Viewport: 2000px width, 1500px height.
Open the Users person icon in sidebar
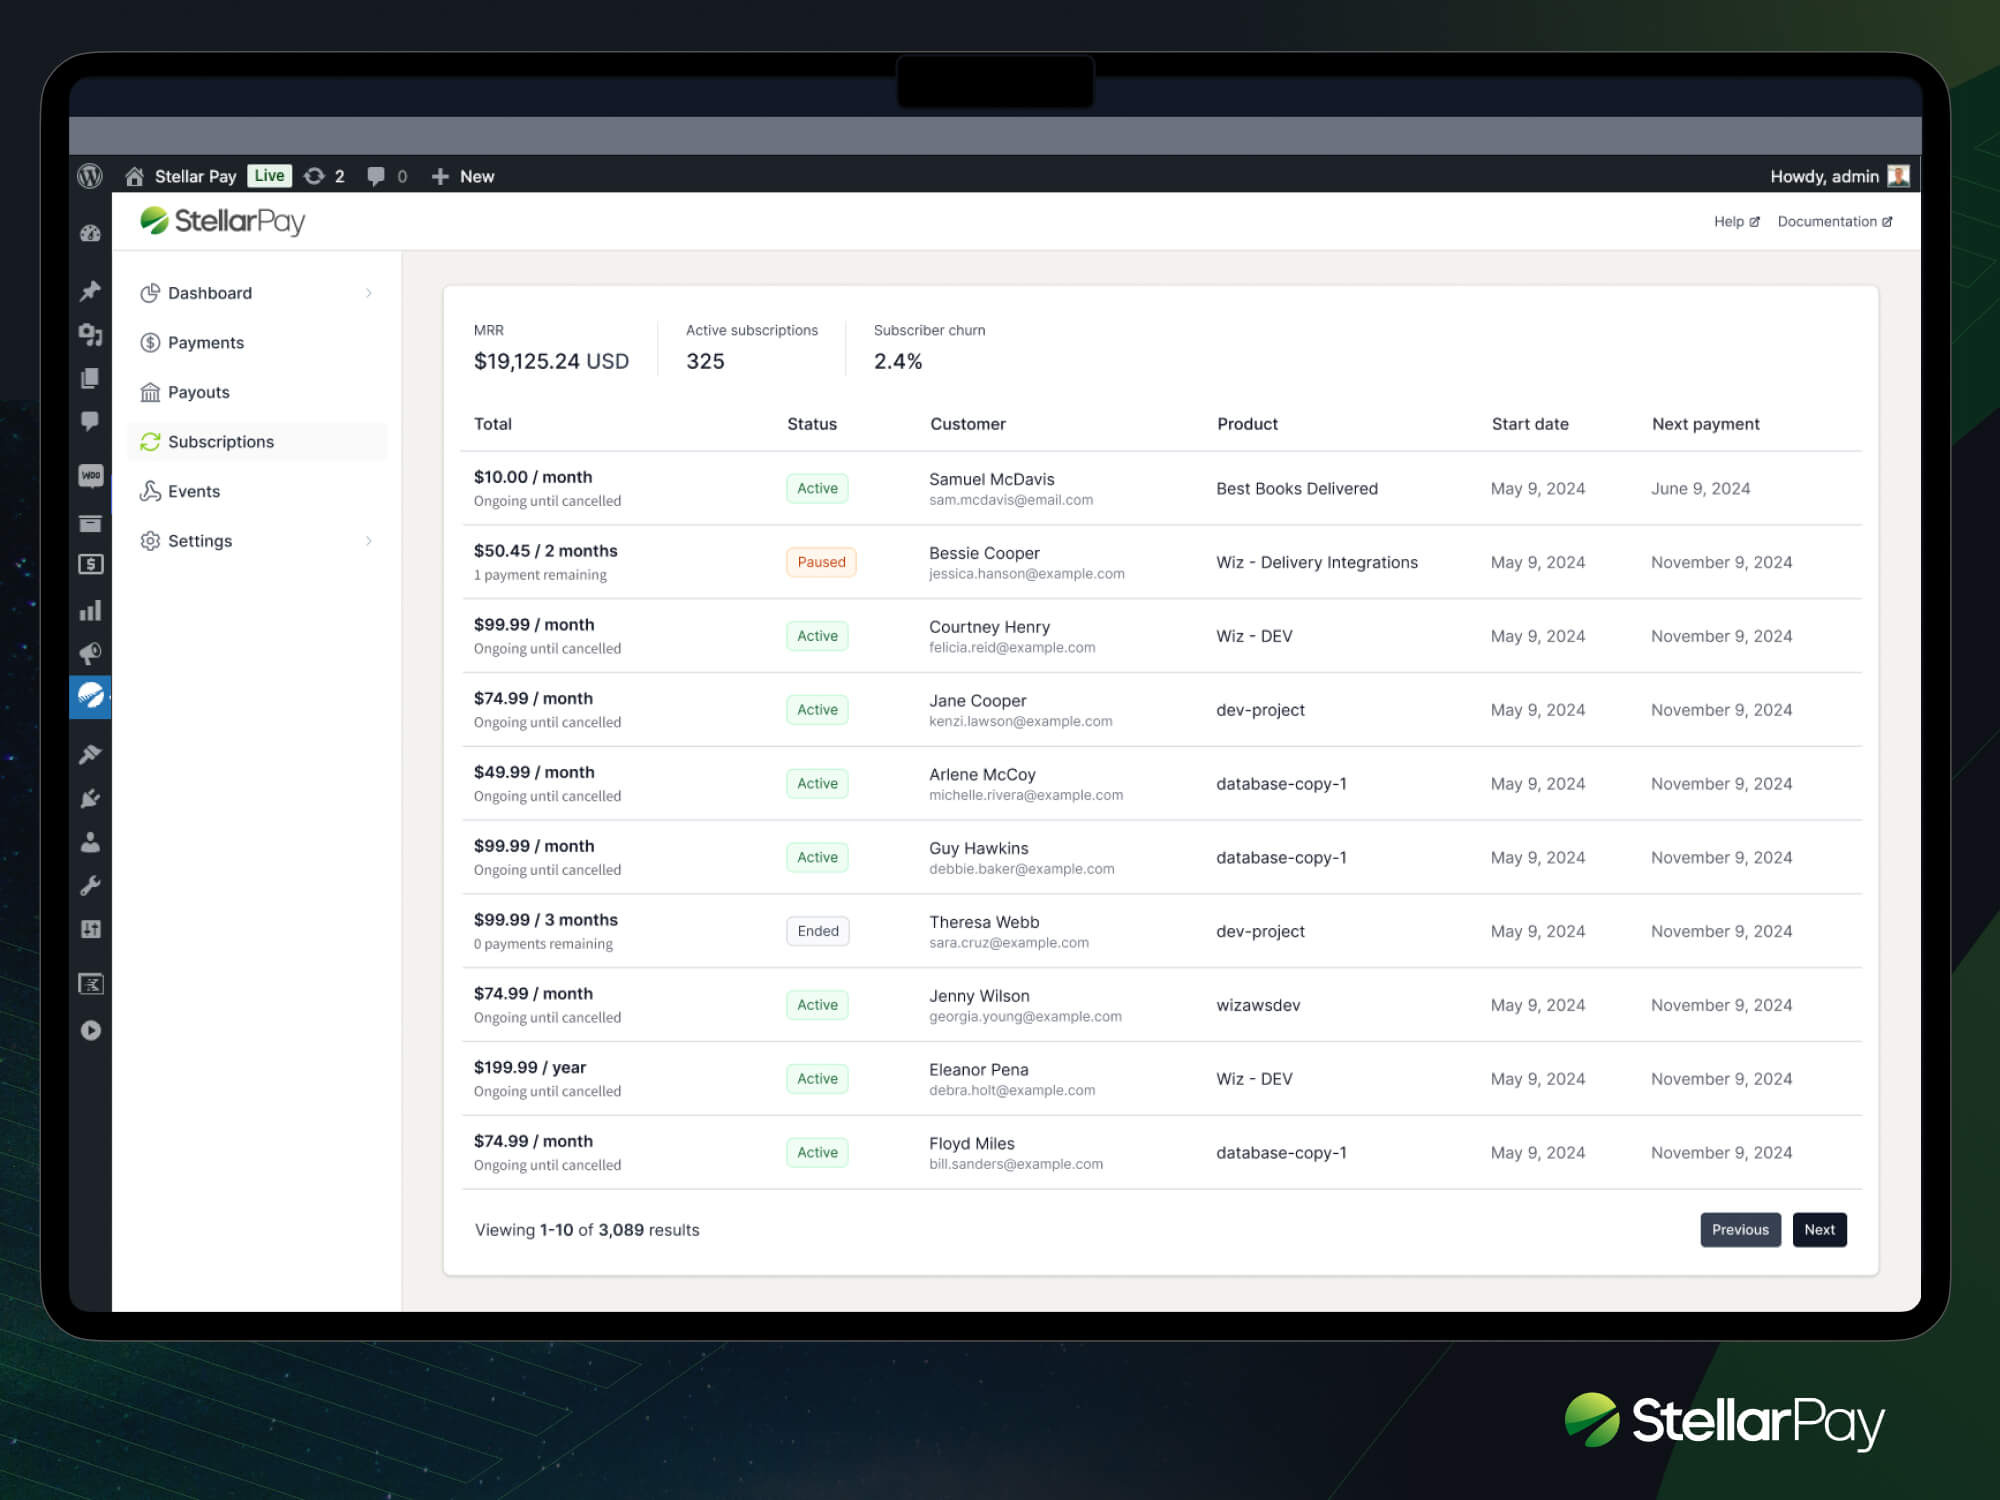[x=90, y=842]
